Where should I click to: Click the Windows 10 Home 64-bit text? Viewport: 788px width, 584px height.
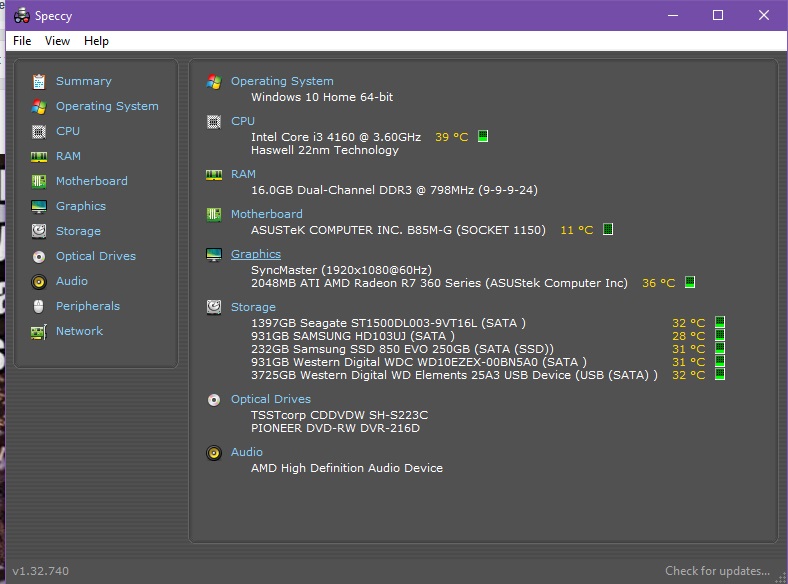pos(322,97)
